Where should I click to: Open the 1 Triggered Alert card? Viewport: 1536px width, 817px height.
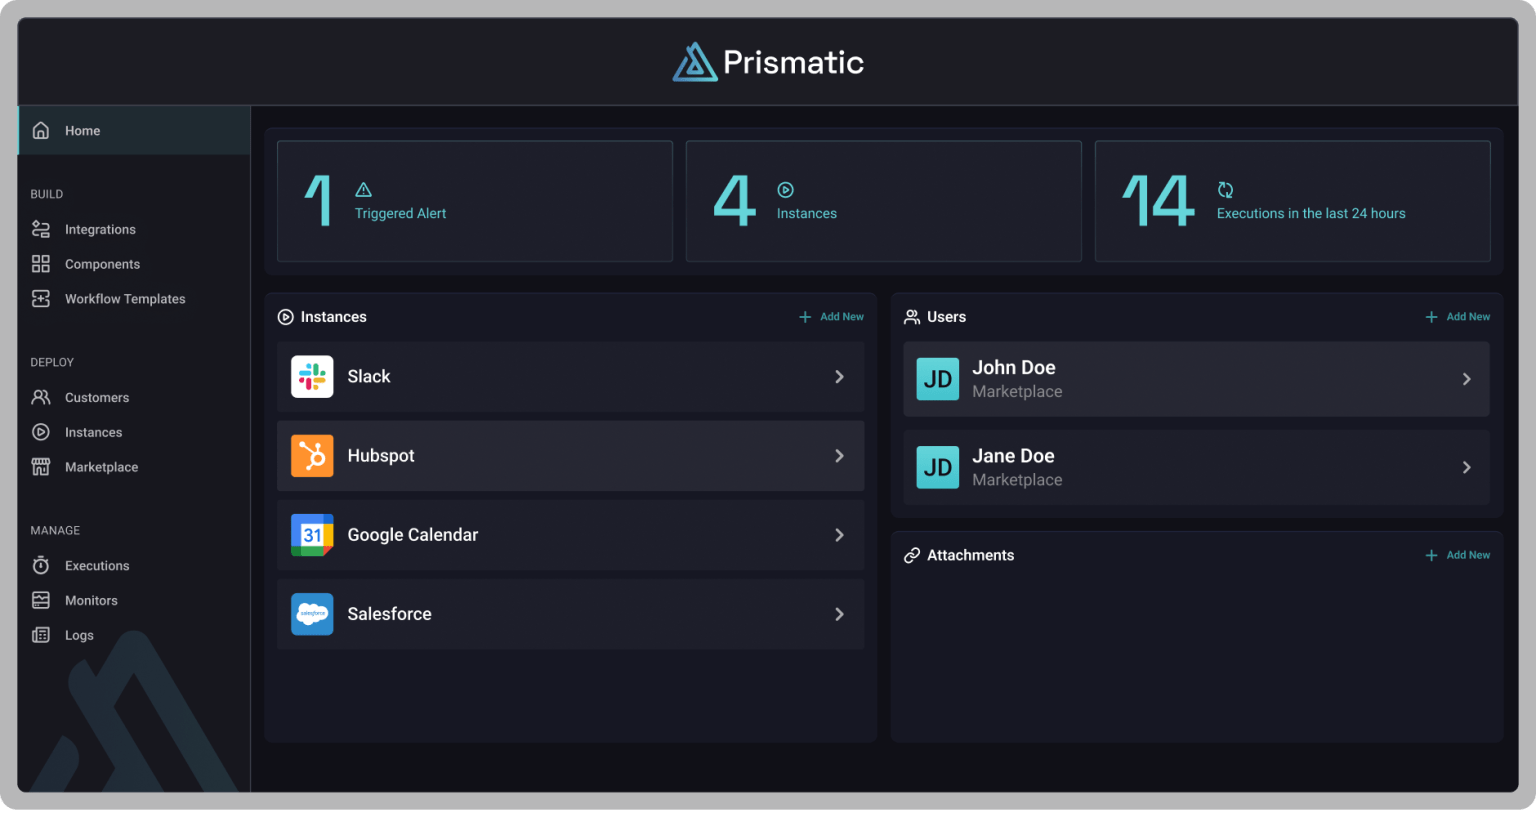tap(475, 201)
